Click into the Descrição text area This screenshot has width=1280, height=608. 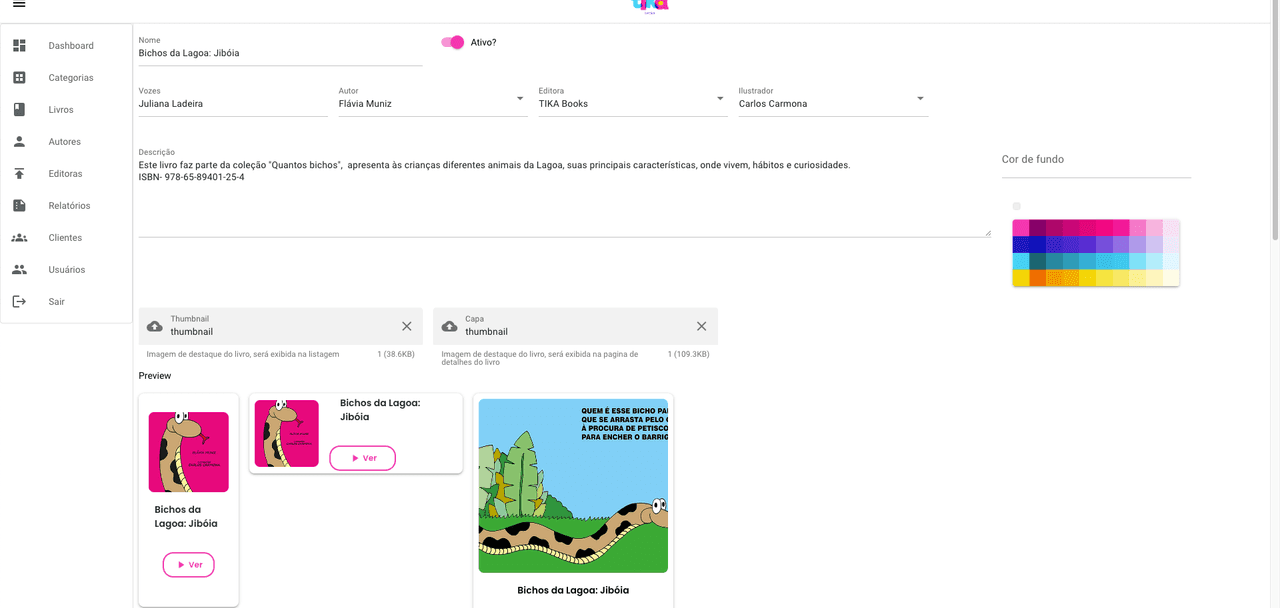tap(565, 196)
